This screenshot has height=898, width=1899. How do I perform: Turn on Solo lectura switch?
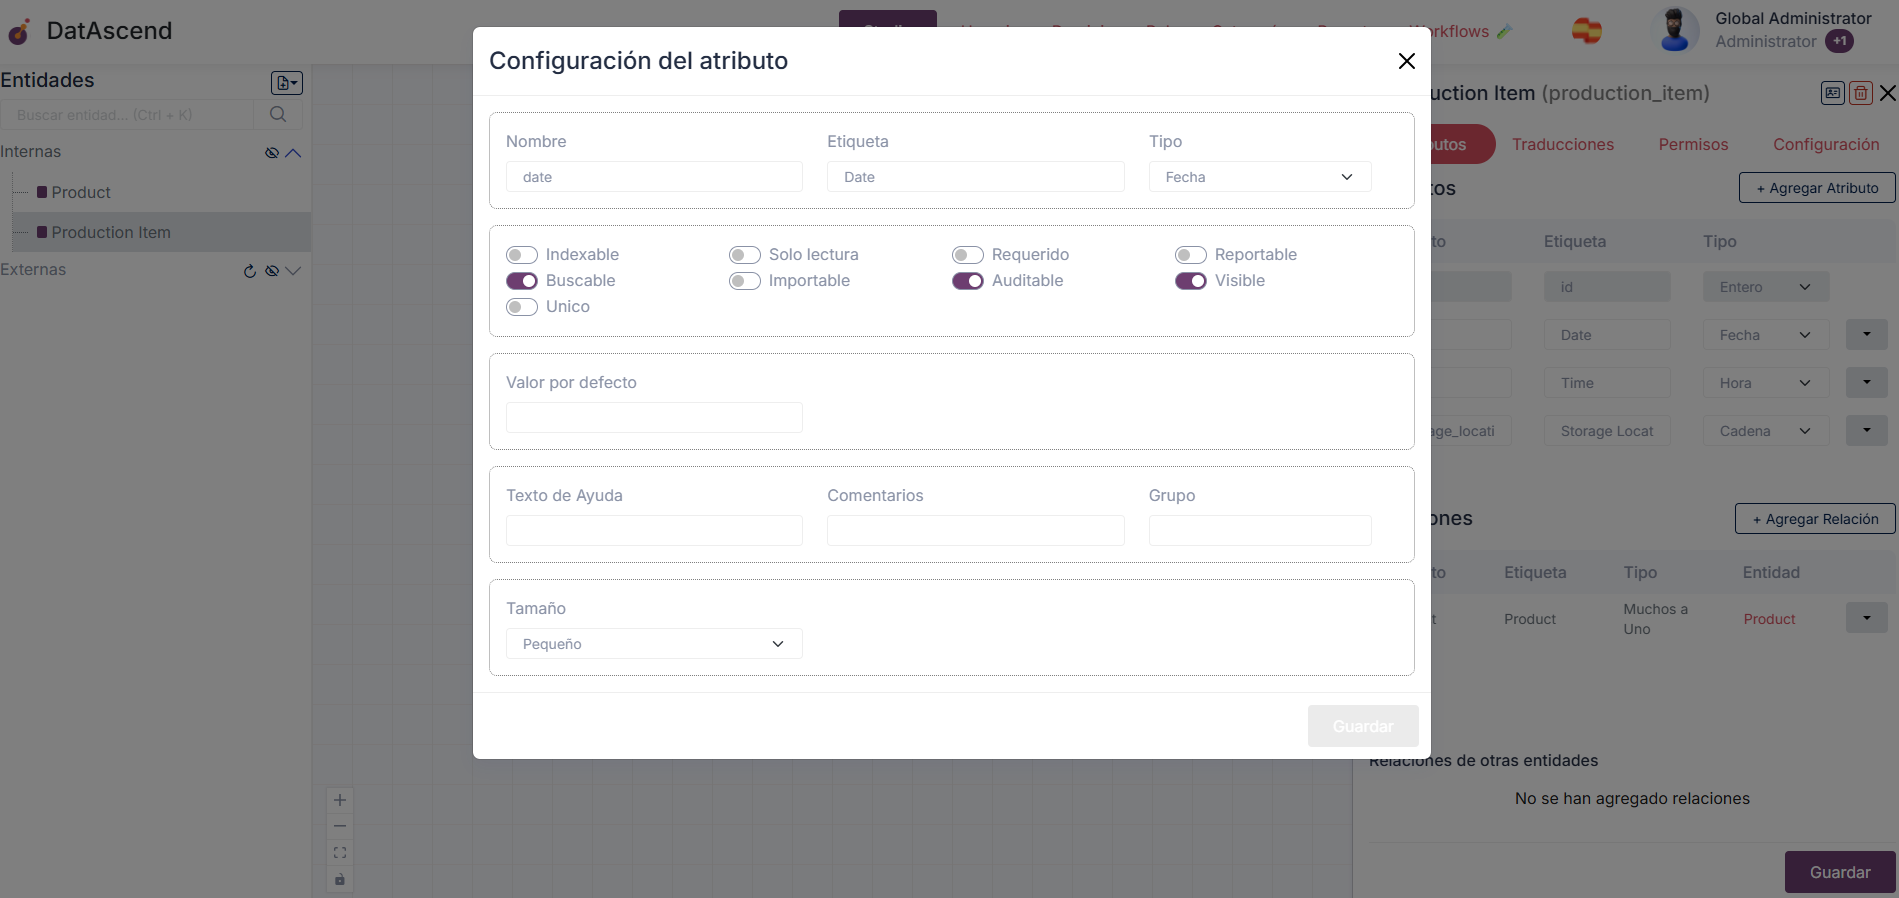(745, 255)
